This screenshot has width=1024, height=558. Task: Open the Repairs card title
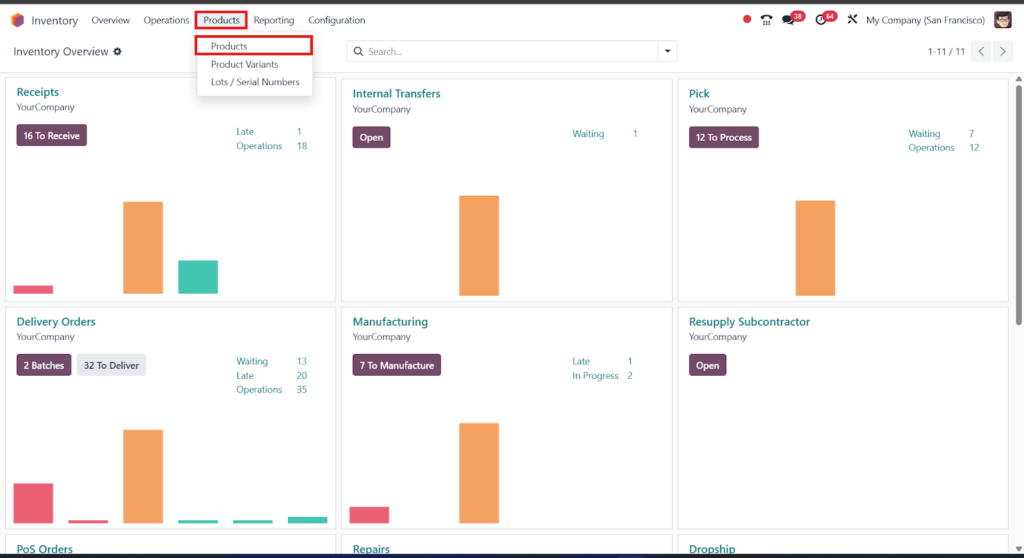coord(371,549)
